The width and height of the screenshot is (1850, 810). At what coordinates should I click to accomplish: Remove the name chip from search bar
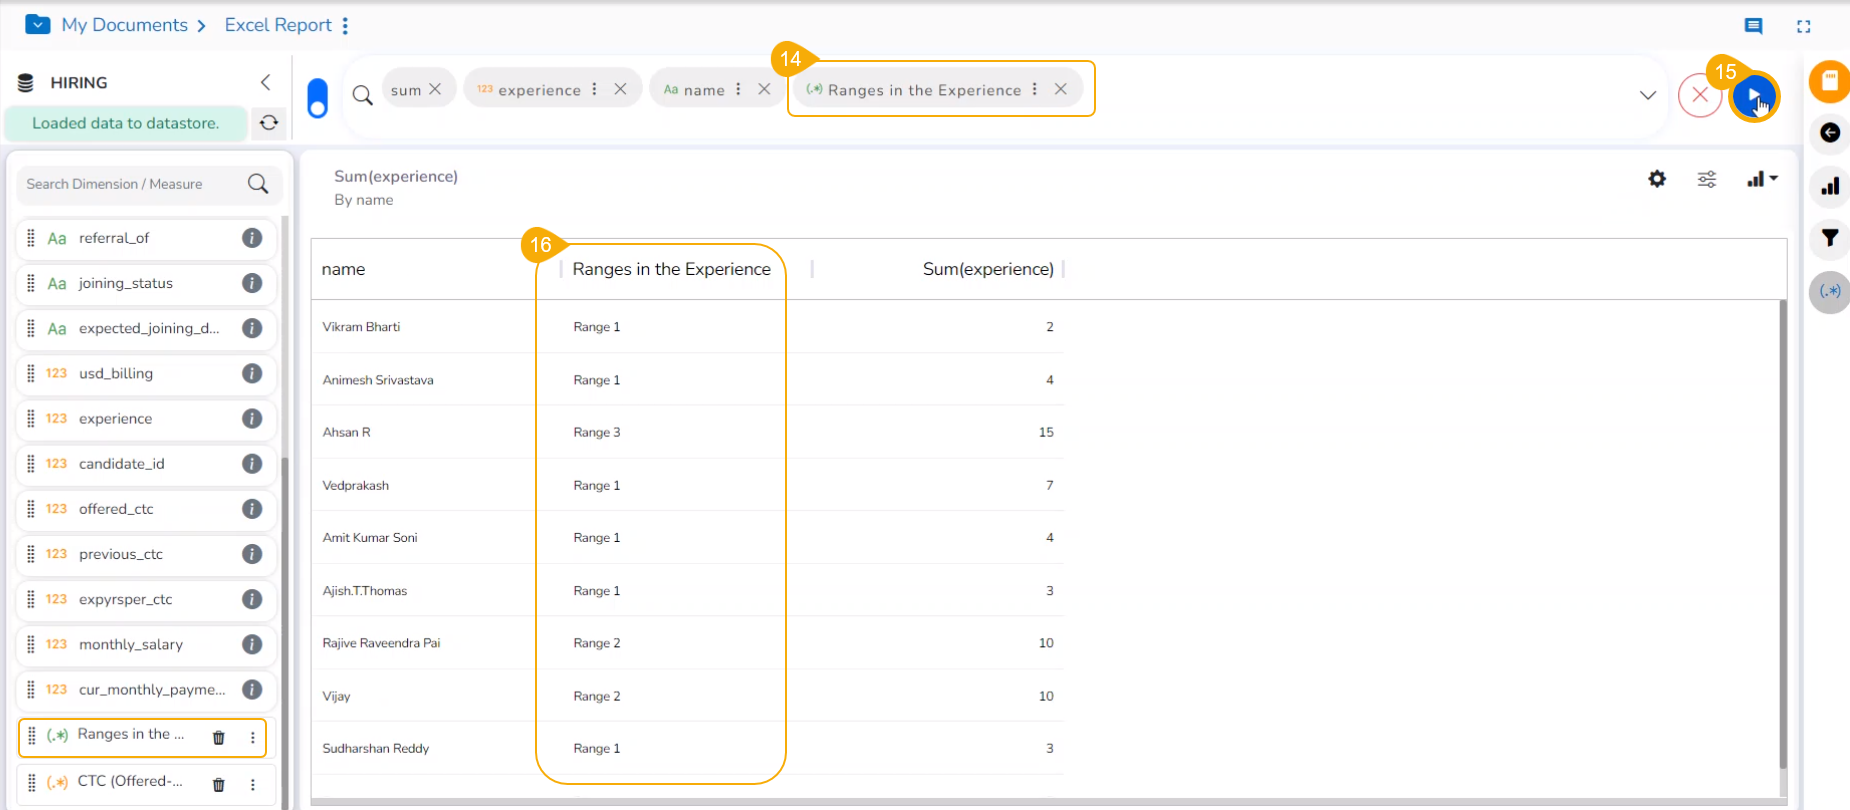[764, 89]
